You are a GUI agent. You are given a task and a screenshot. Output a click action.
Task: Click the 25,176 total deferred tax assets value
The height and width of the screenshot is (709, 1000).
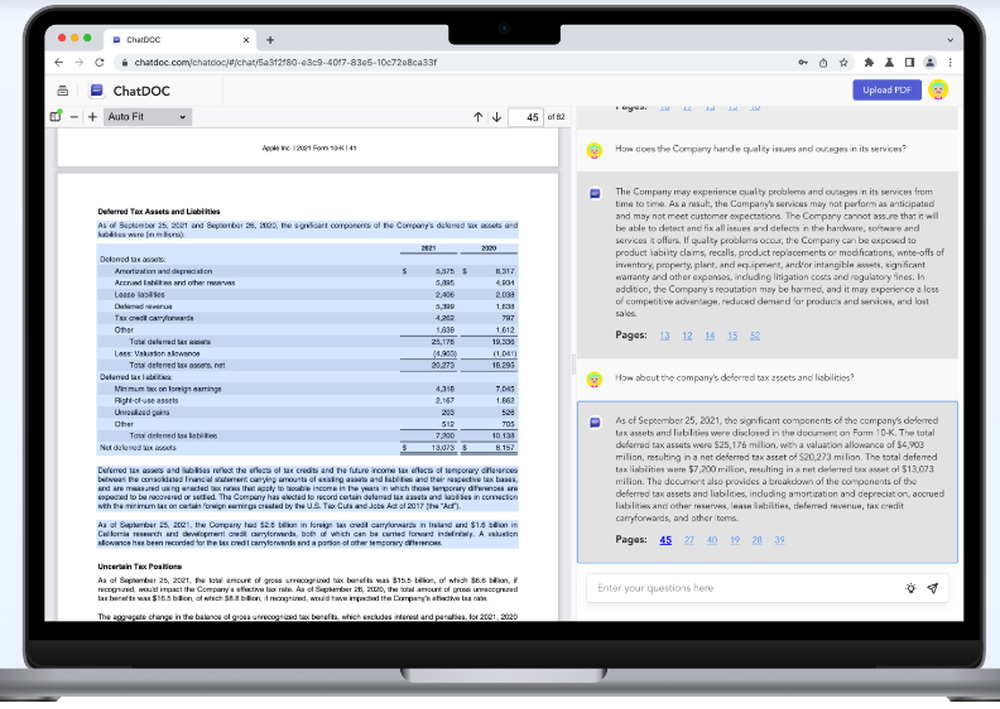443,342
